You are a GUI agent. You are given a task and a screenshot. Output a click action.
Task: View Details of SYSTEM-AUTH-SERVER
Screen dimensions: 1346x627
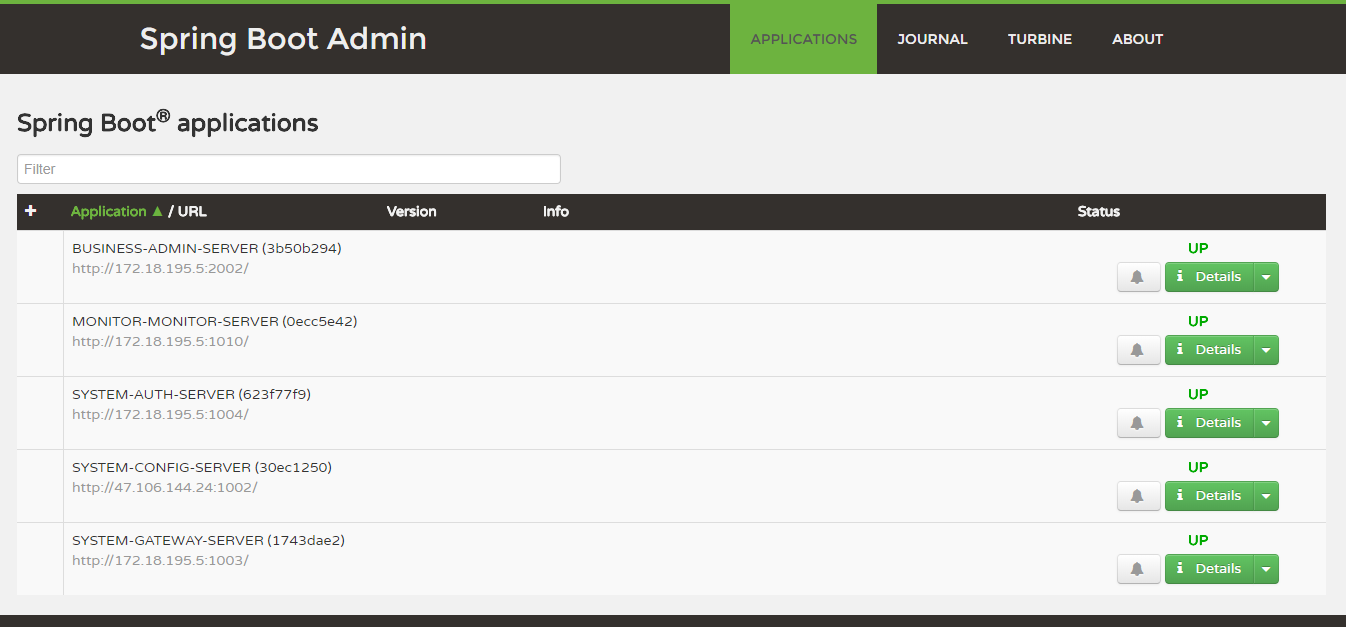coord(1209,423)
